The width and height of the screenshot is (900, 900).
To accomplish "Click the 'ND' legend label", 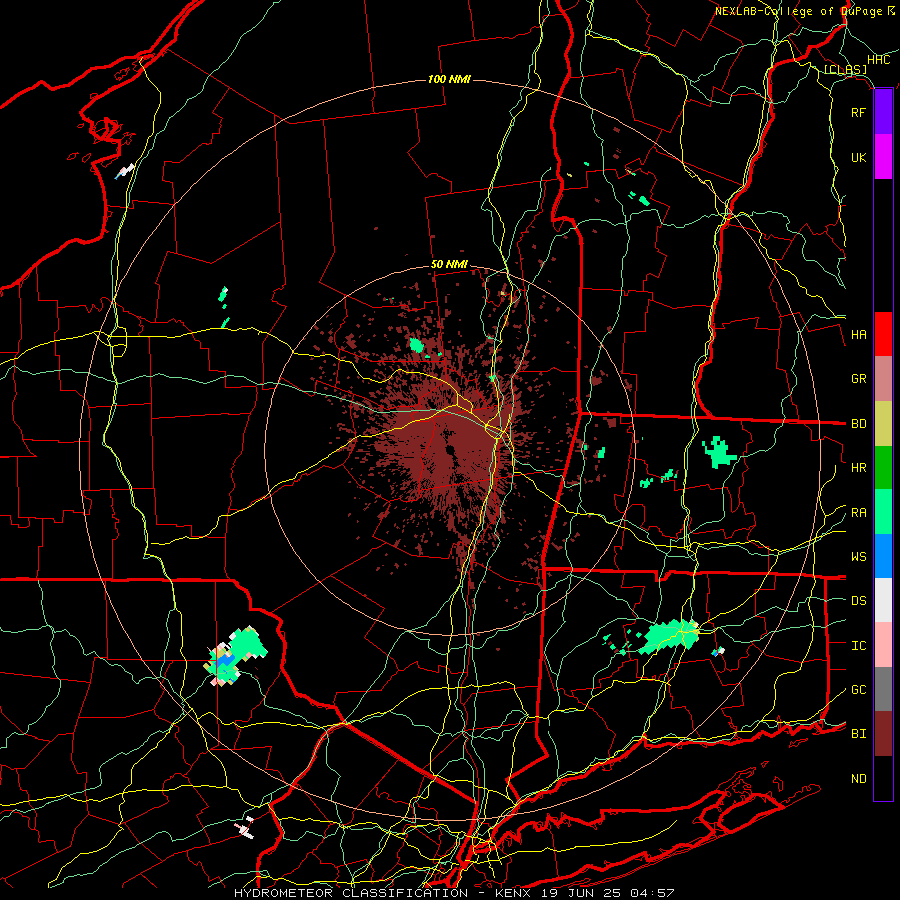I will click(x=859, y=779).
